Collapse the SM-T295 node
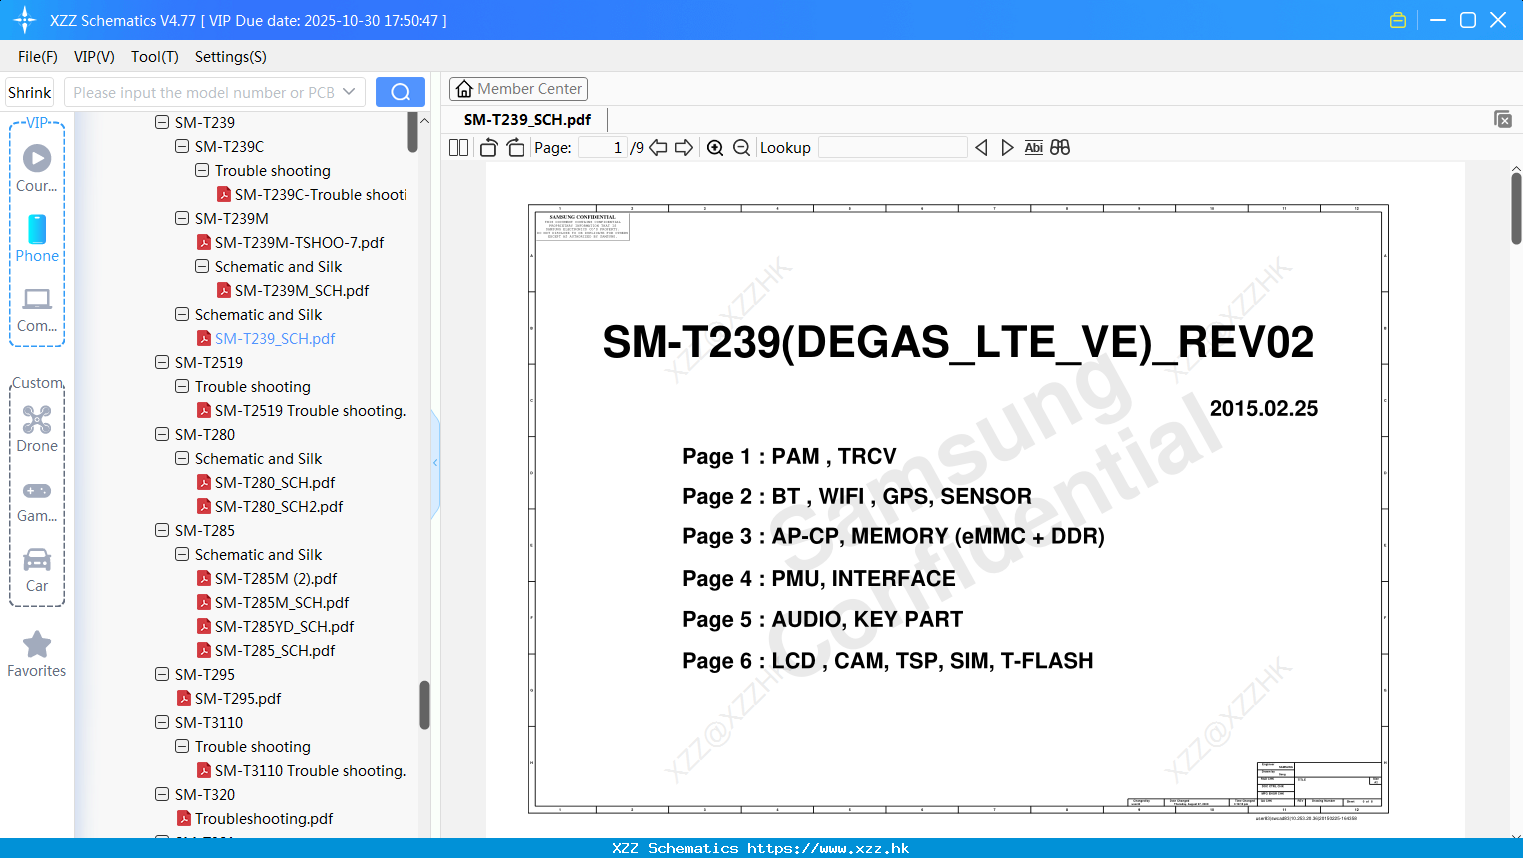 coord(162,674)
